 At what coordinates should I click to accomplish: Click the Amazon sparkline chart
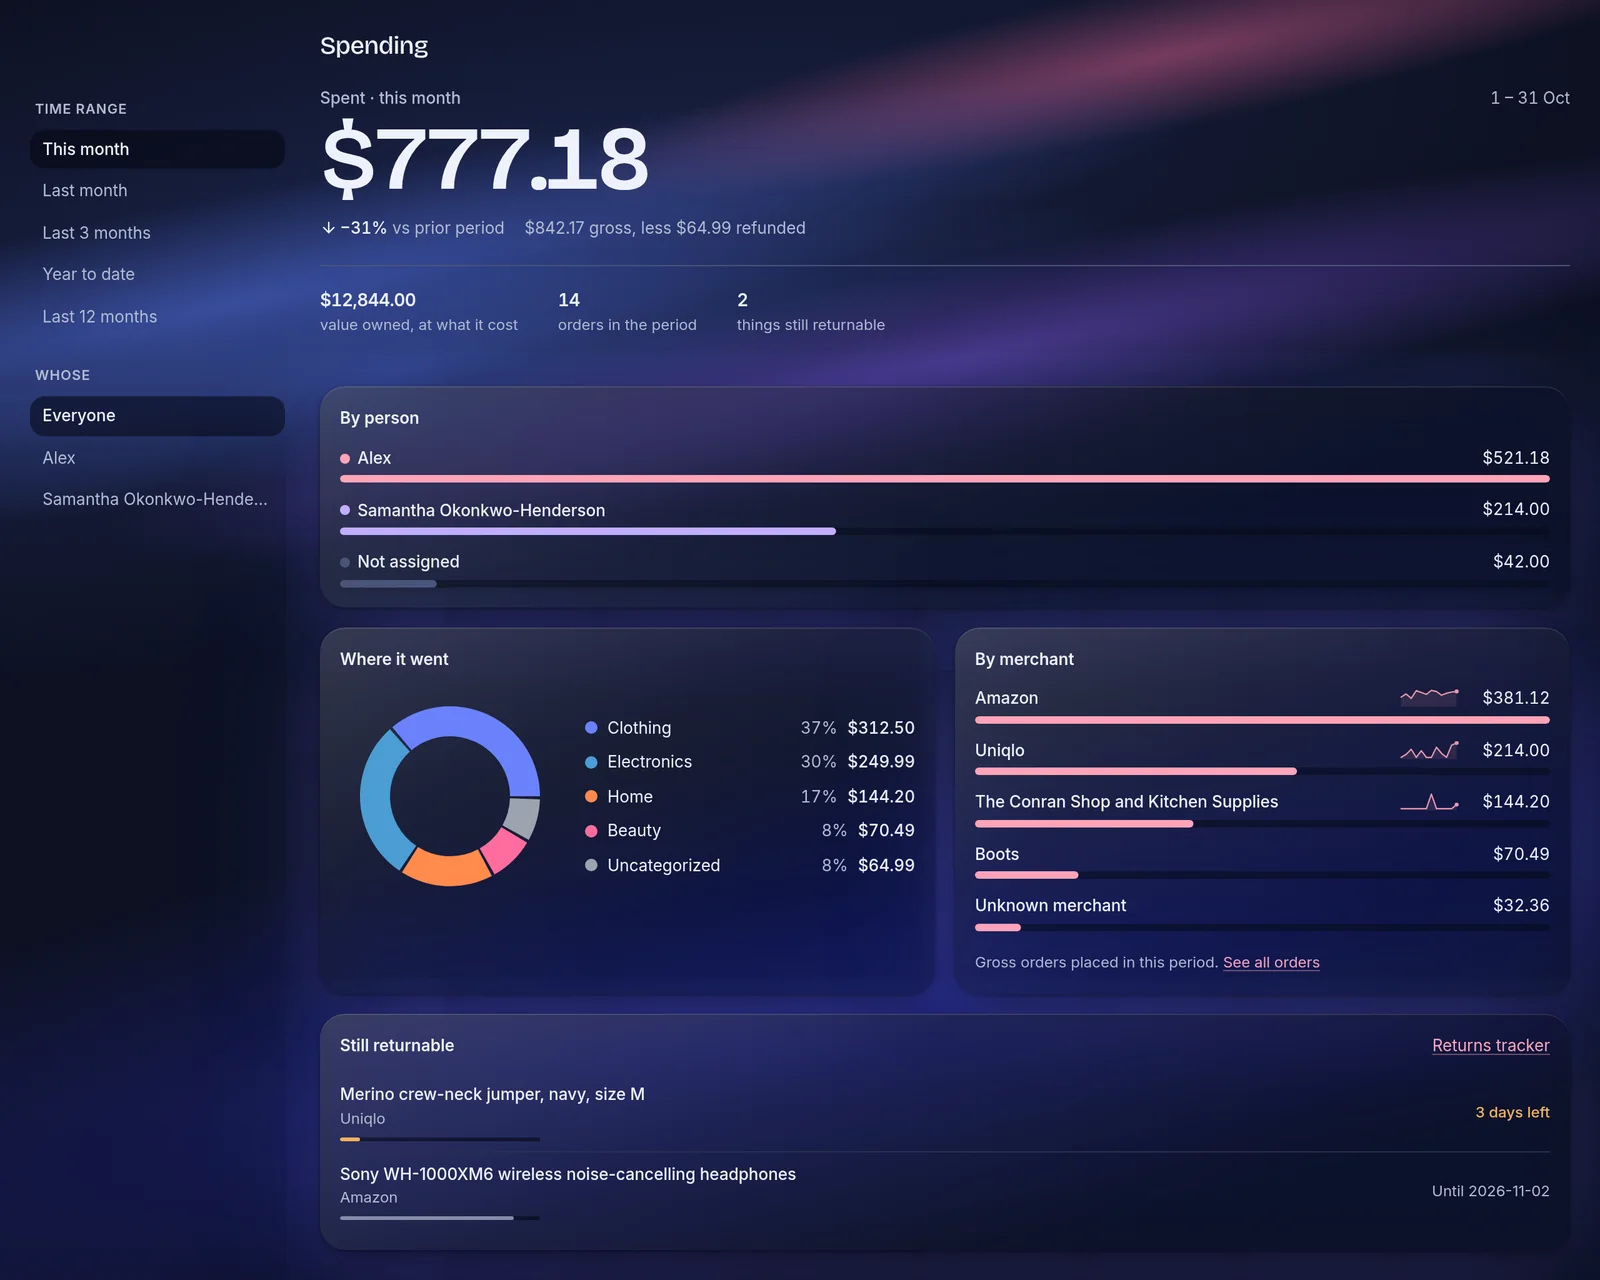(x=1429, y=696)
